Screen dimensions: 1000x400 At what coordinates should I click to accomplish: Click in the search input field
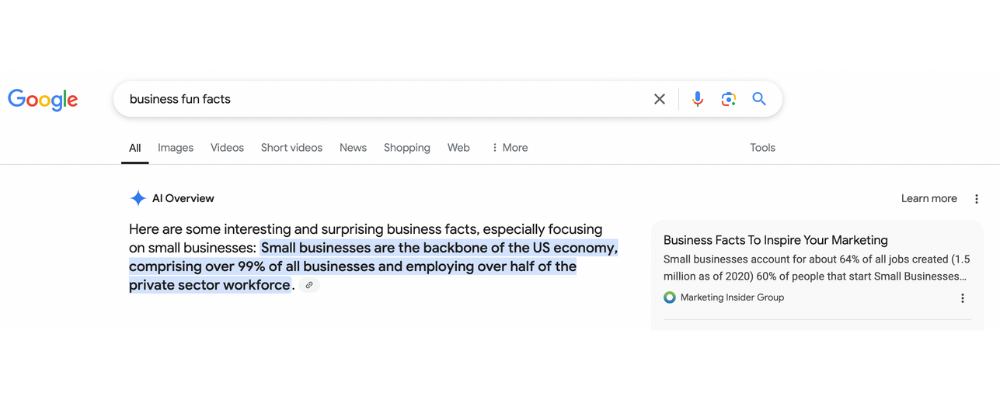pyautogui.click(x=380, y=99)
